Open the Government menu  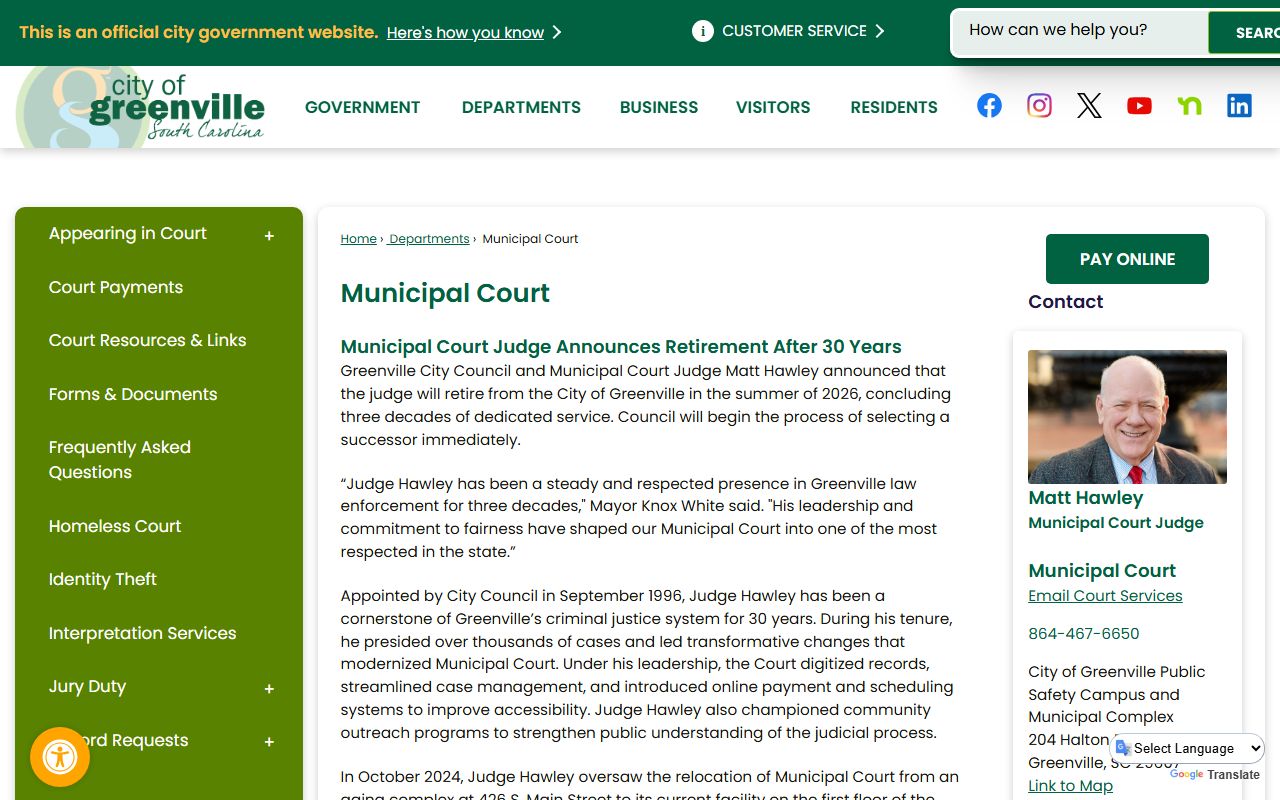point(363,107)
